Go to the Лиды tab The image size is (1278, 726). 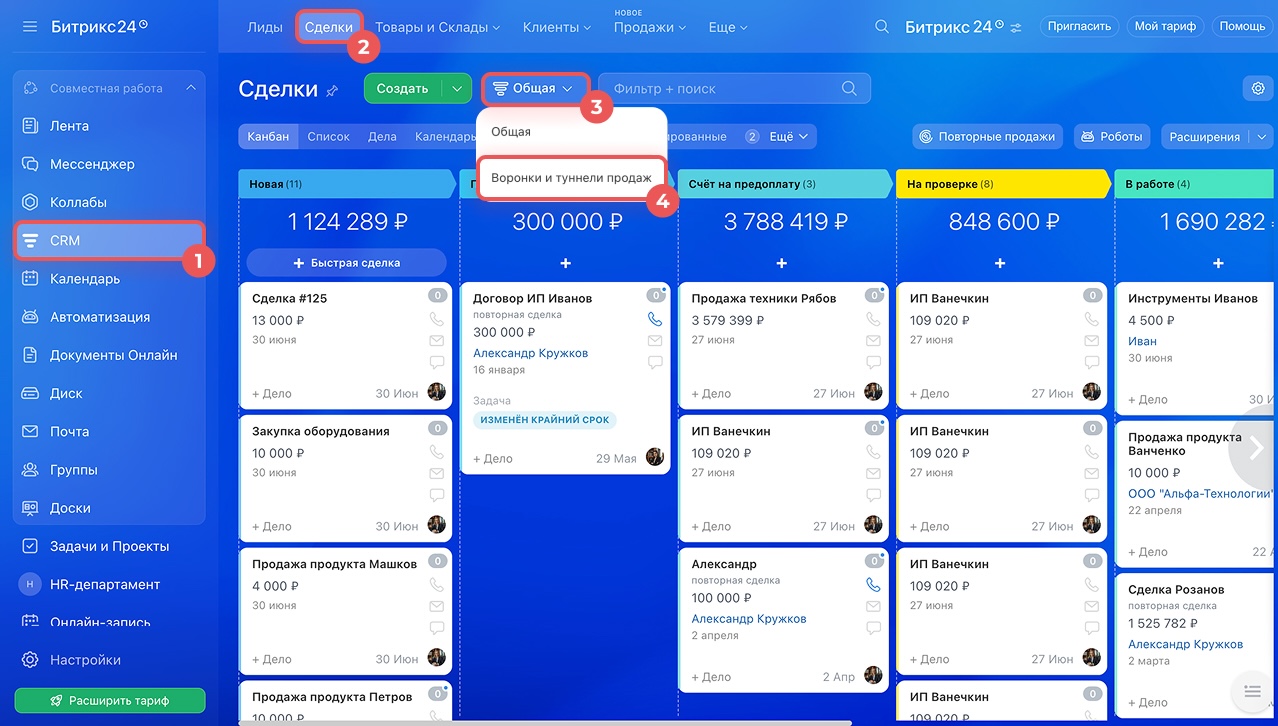(x=265, y=27)
